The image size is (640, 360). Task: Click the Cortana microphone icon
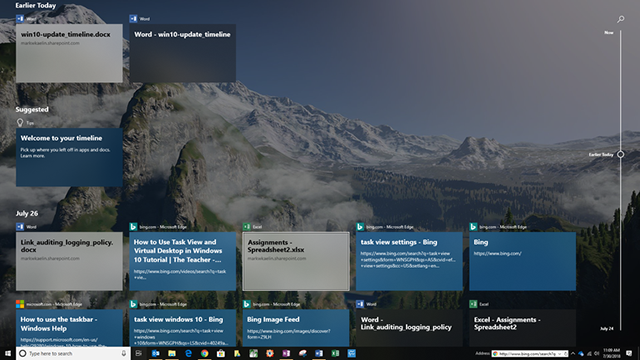click(124, 353)
